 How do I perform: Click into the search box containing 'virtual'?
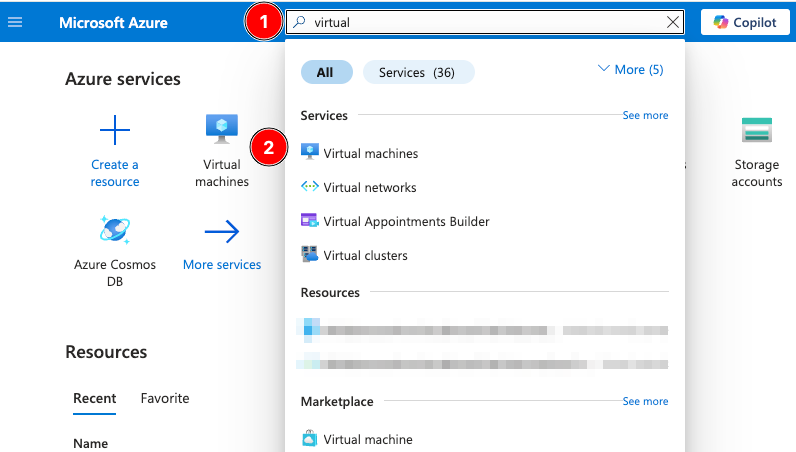[485, 22]
